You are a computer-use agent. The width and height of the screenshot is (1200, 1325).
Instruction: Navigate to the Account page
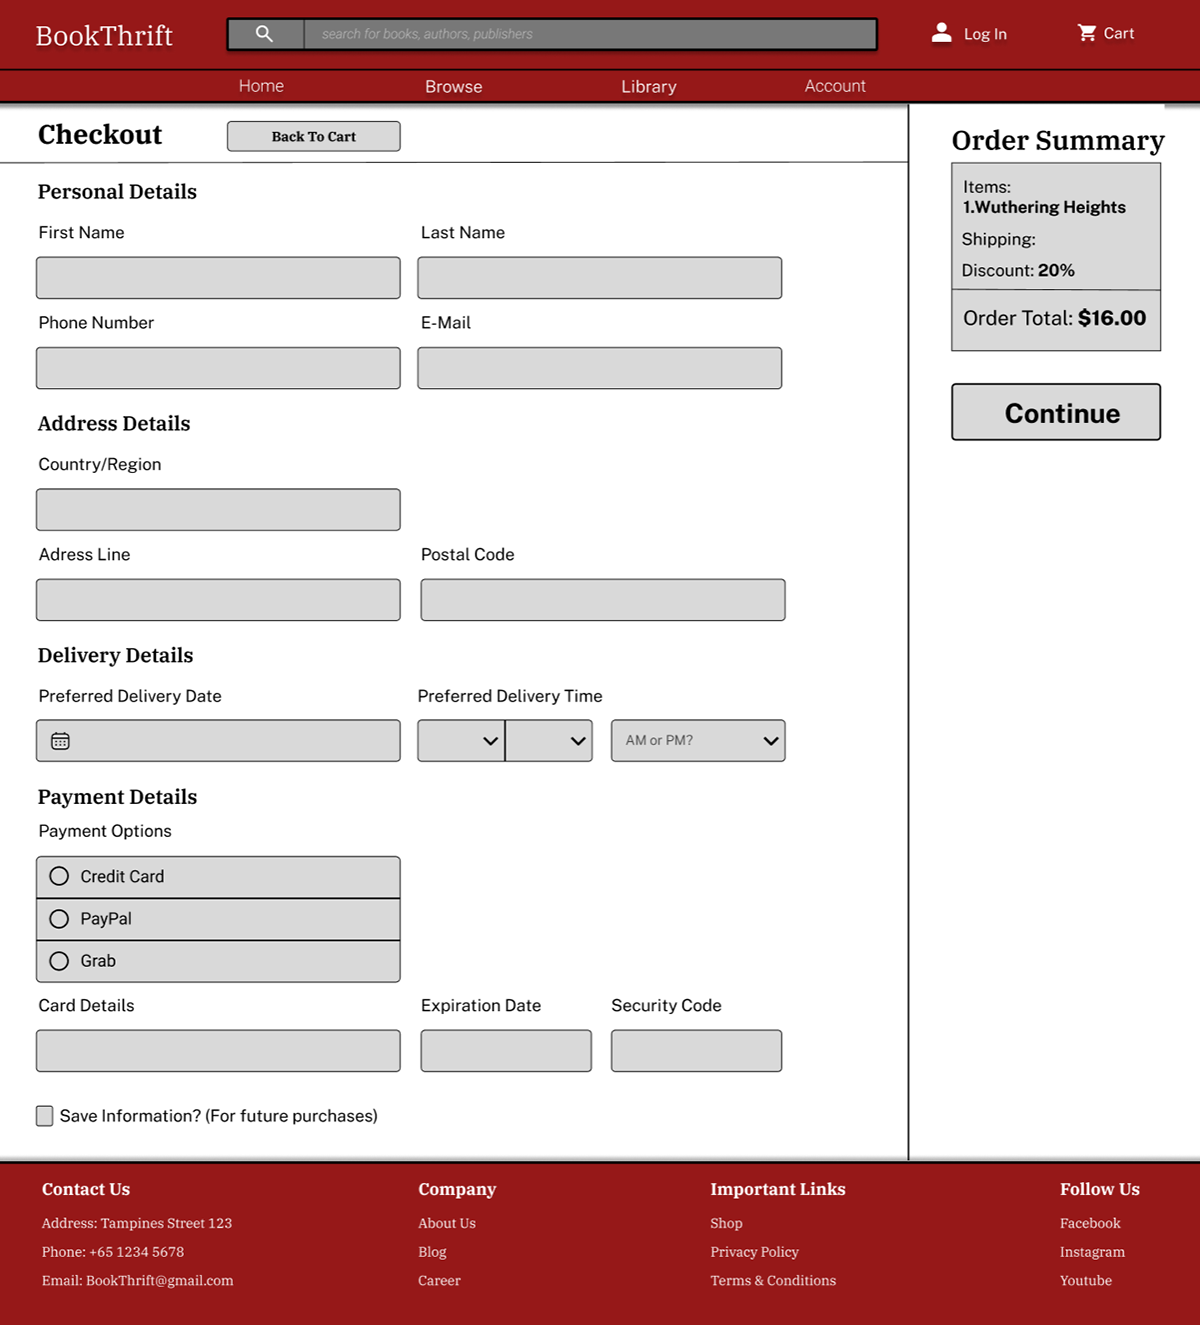835,87
